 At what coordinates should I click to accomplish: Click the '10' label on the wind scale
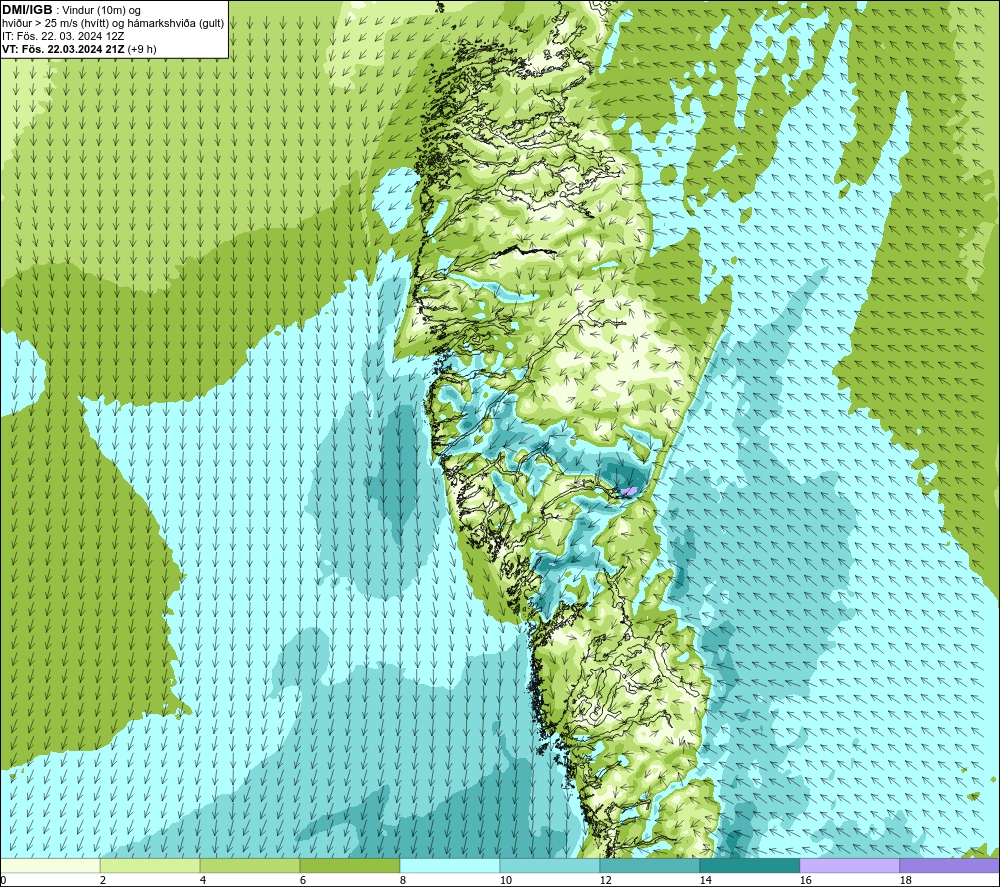(x=505, y=881)
